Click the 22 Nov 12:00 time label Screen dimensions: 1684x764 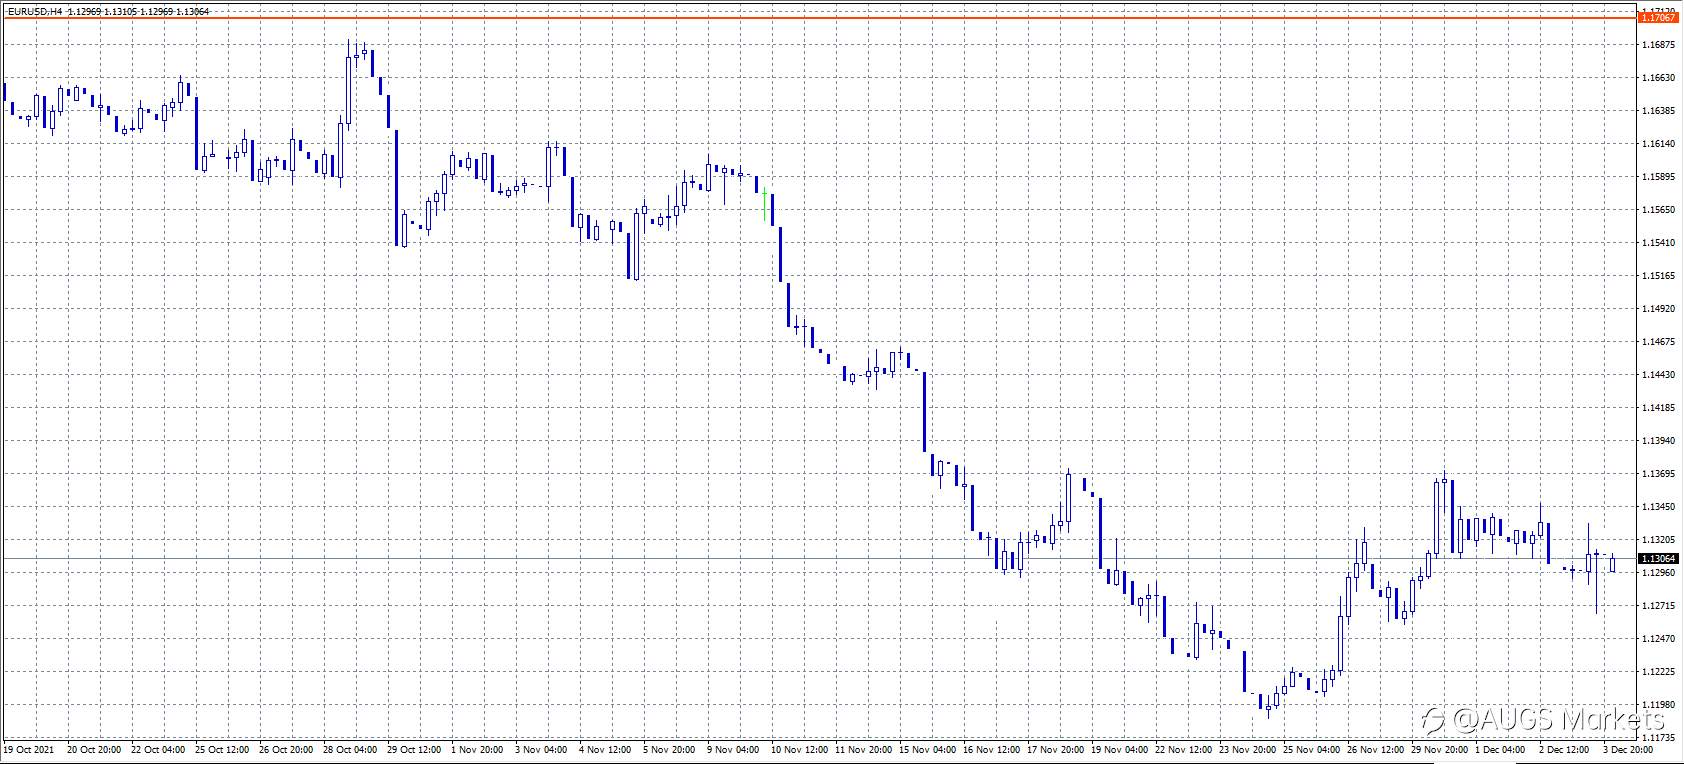pyautogui.click(x=1184, y=749)
